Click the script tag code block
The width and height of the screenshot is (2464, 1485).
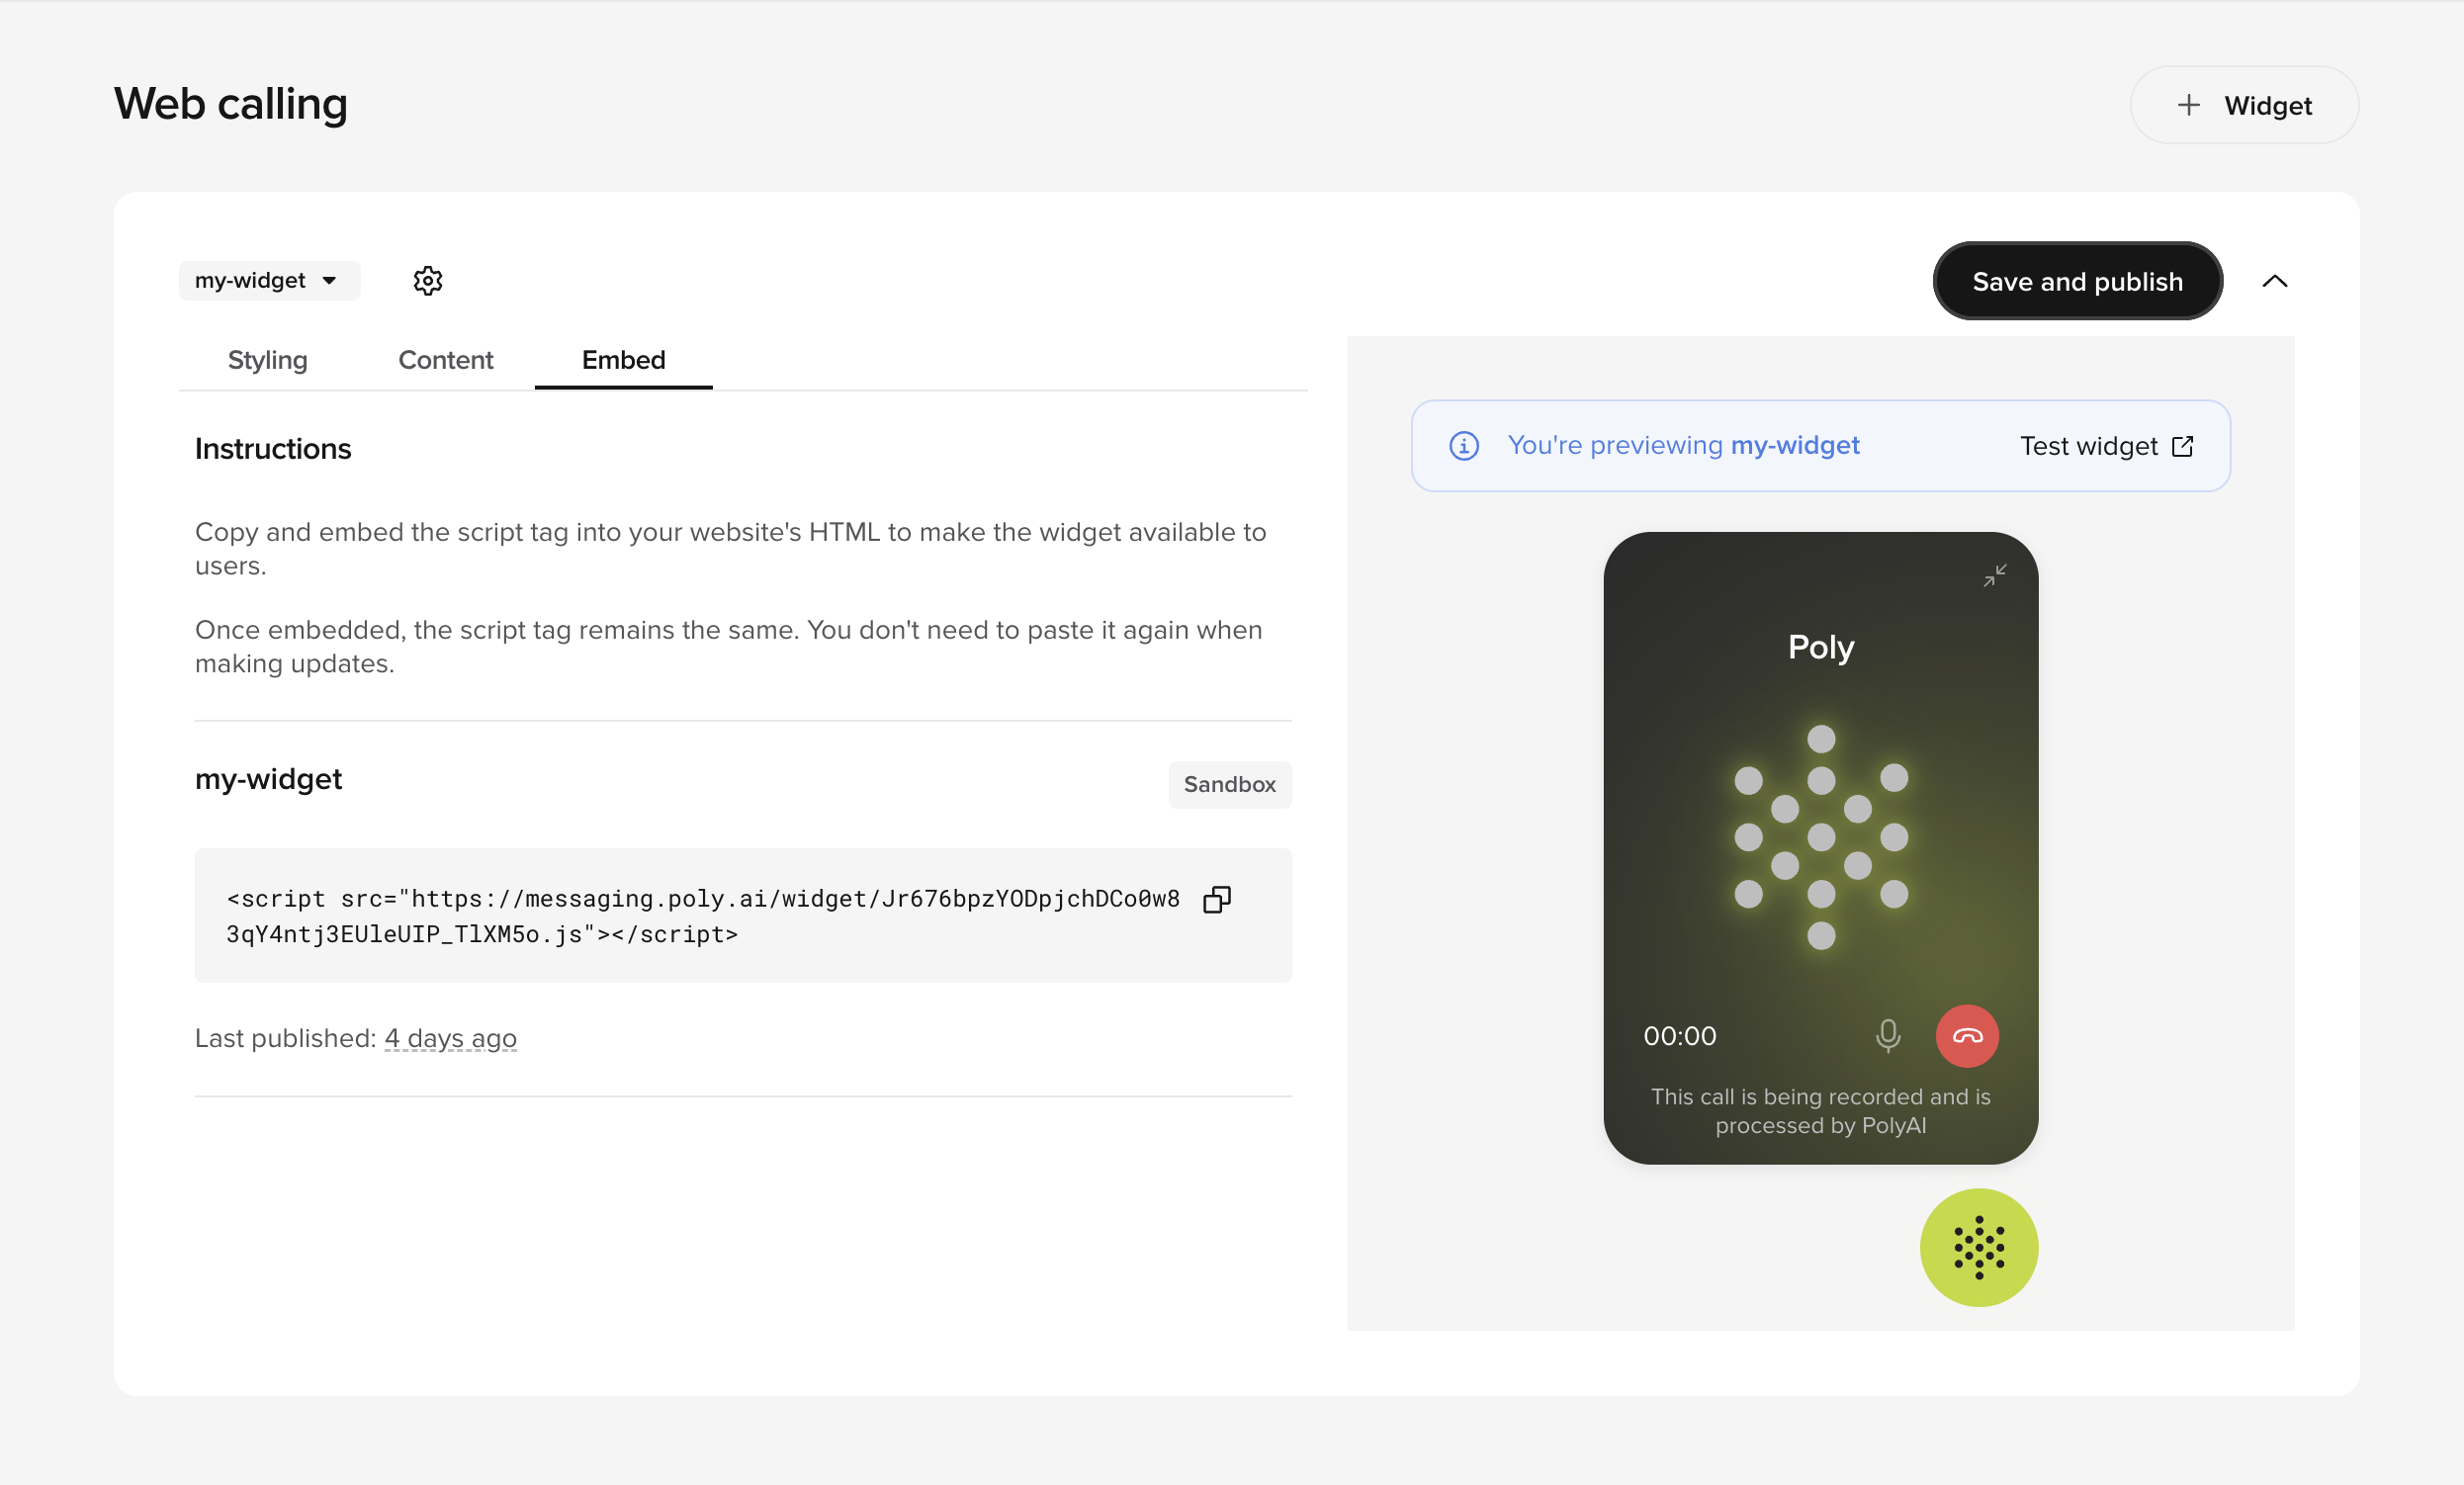tap(743, 915)
